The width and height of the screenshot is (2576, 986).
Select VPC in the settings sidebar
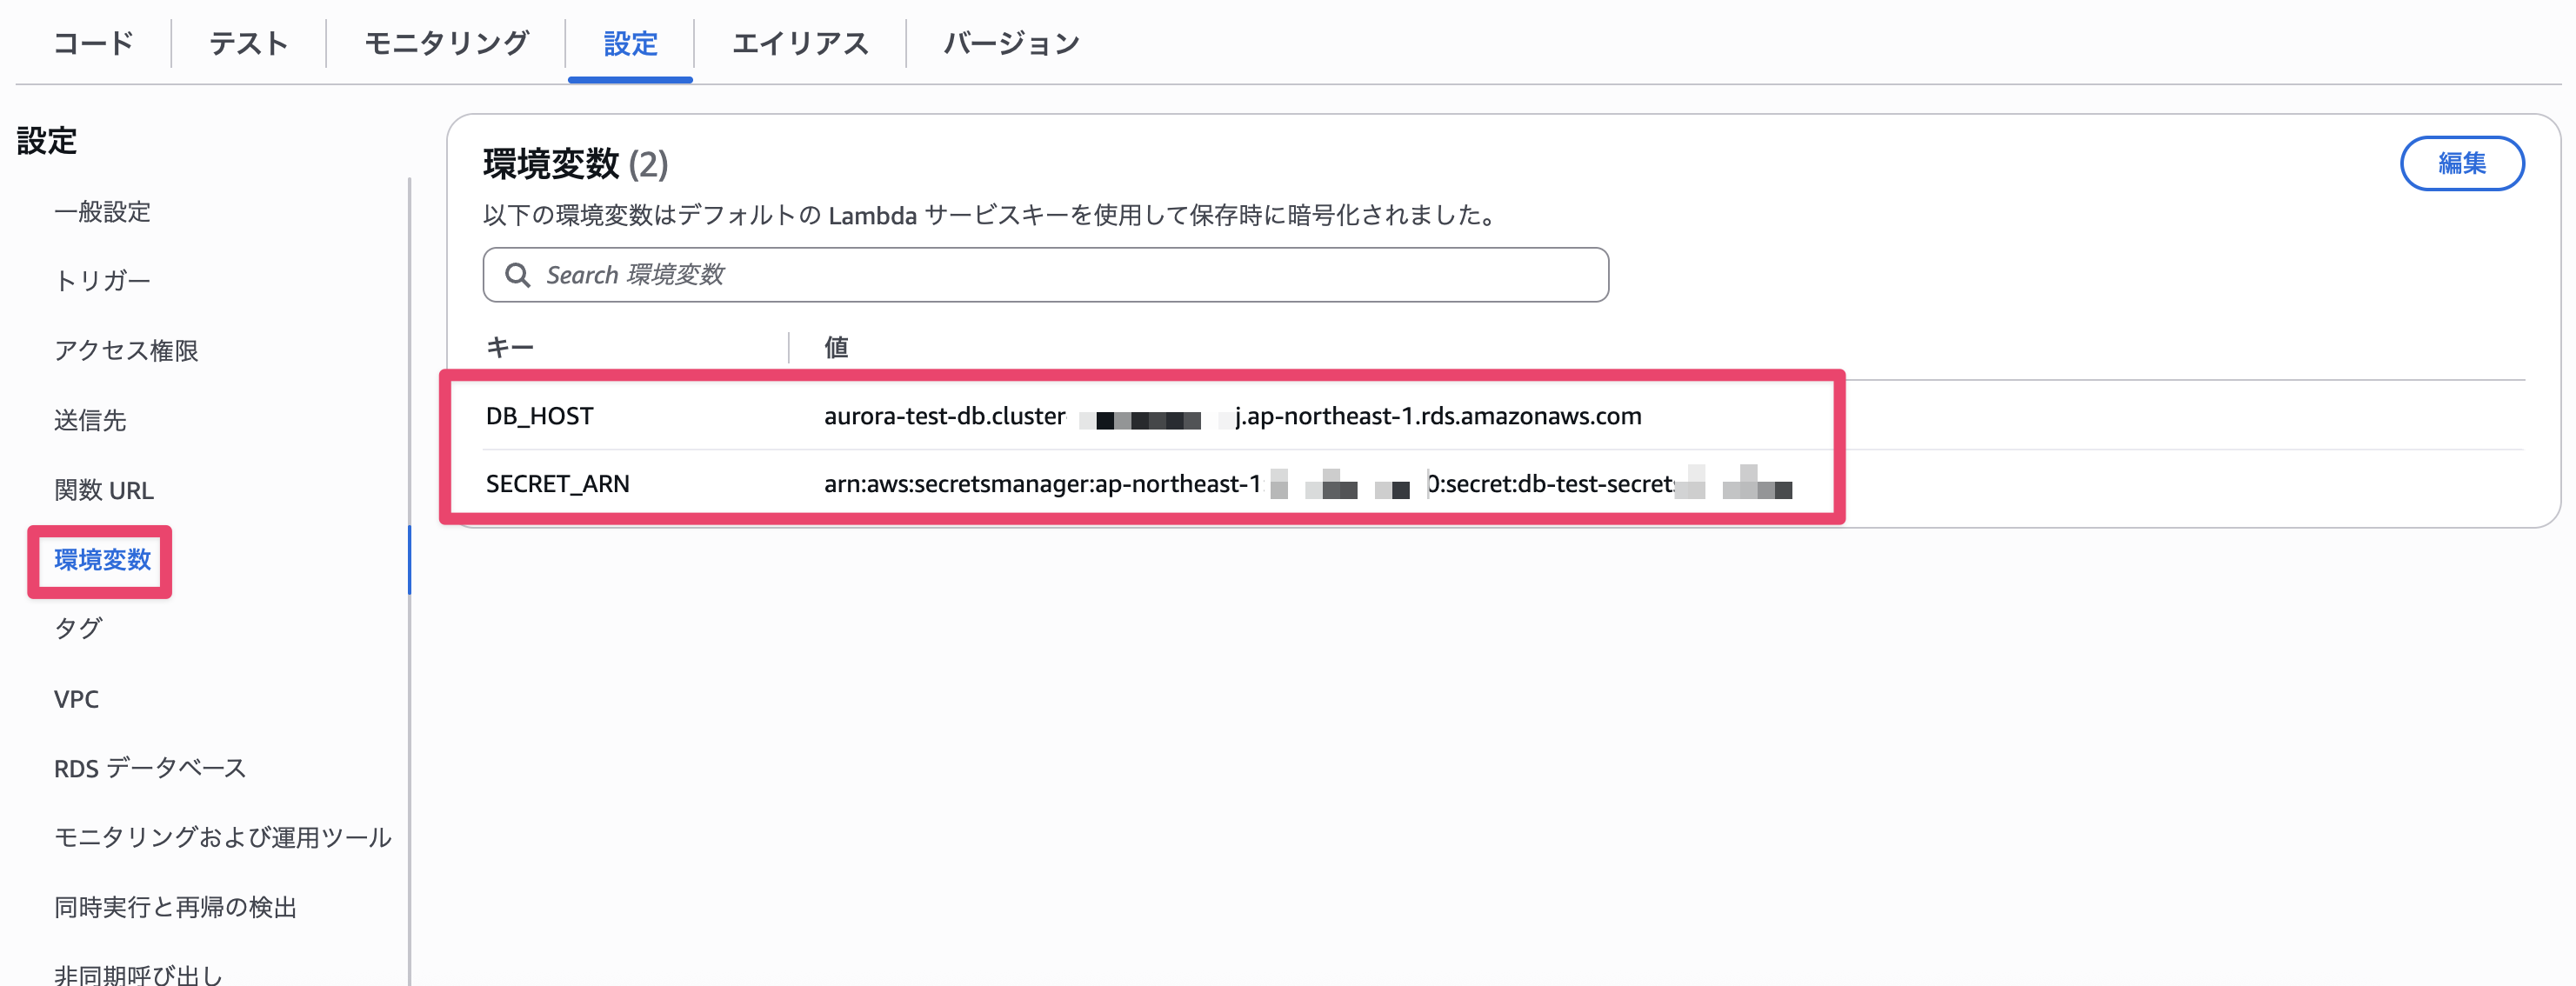click(76, 699)
